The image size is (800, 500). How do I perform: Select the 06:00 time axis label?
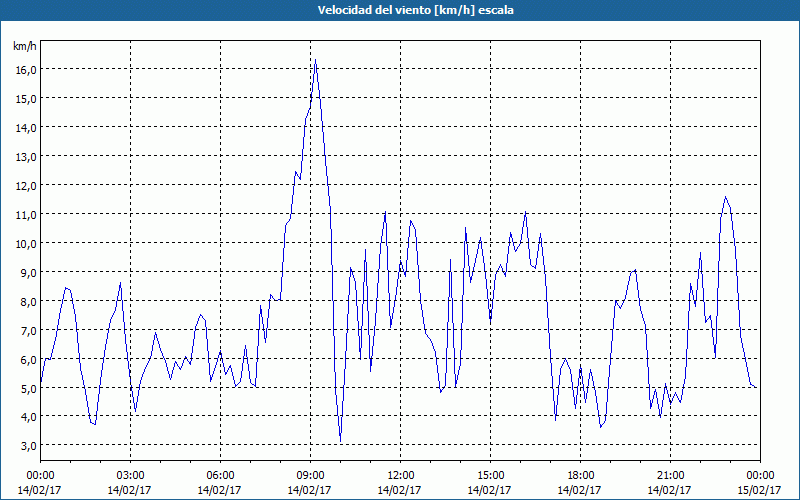(x=220, y=476)
